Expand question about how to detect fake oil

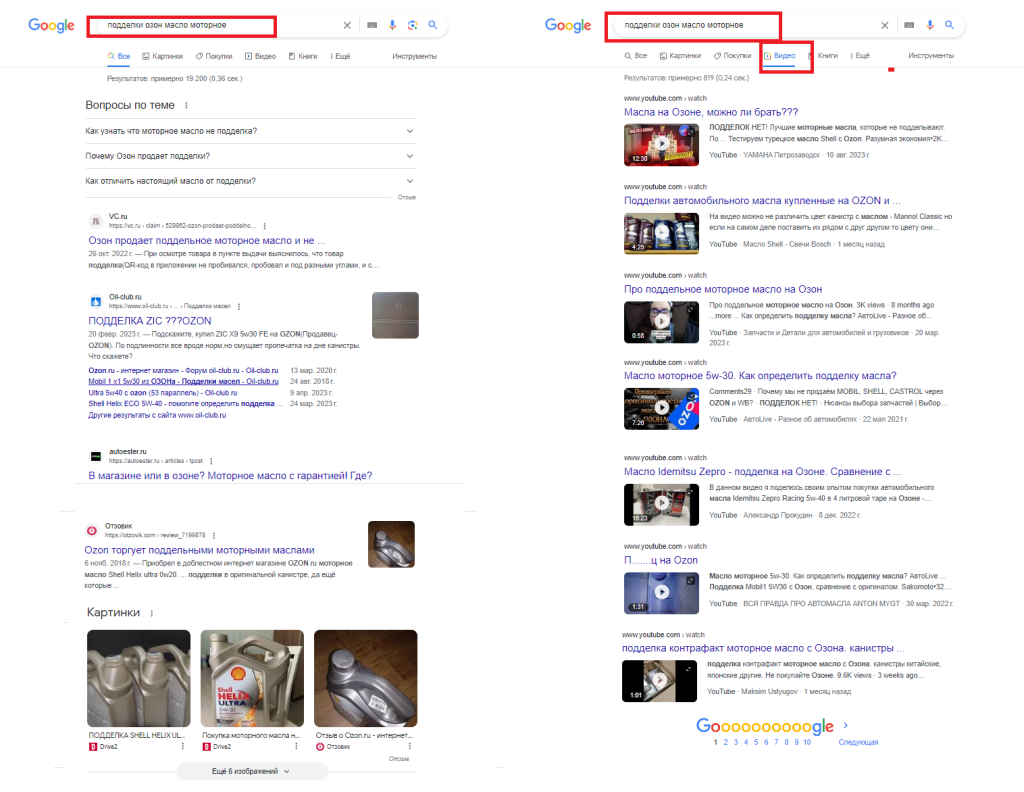click(x=250, y=131)
